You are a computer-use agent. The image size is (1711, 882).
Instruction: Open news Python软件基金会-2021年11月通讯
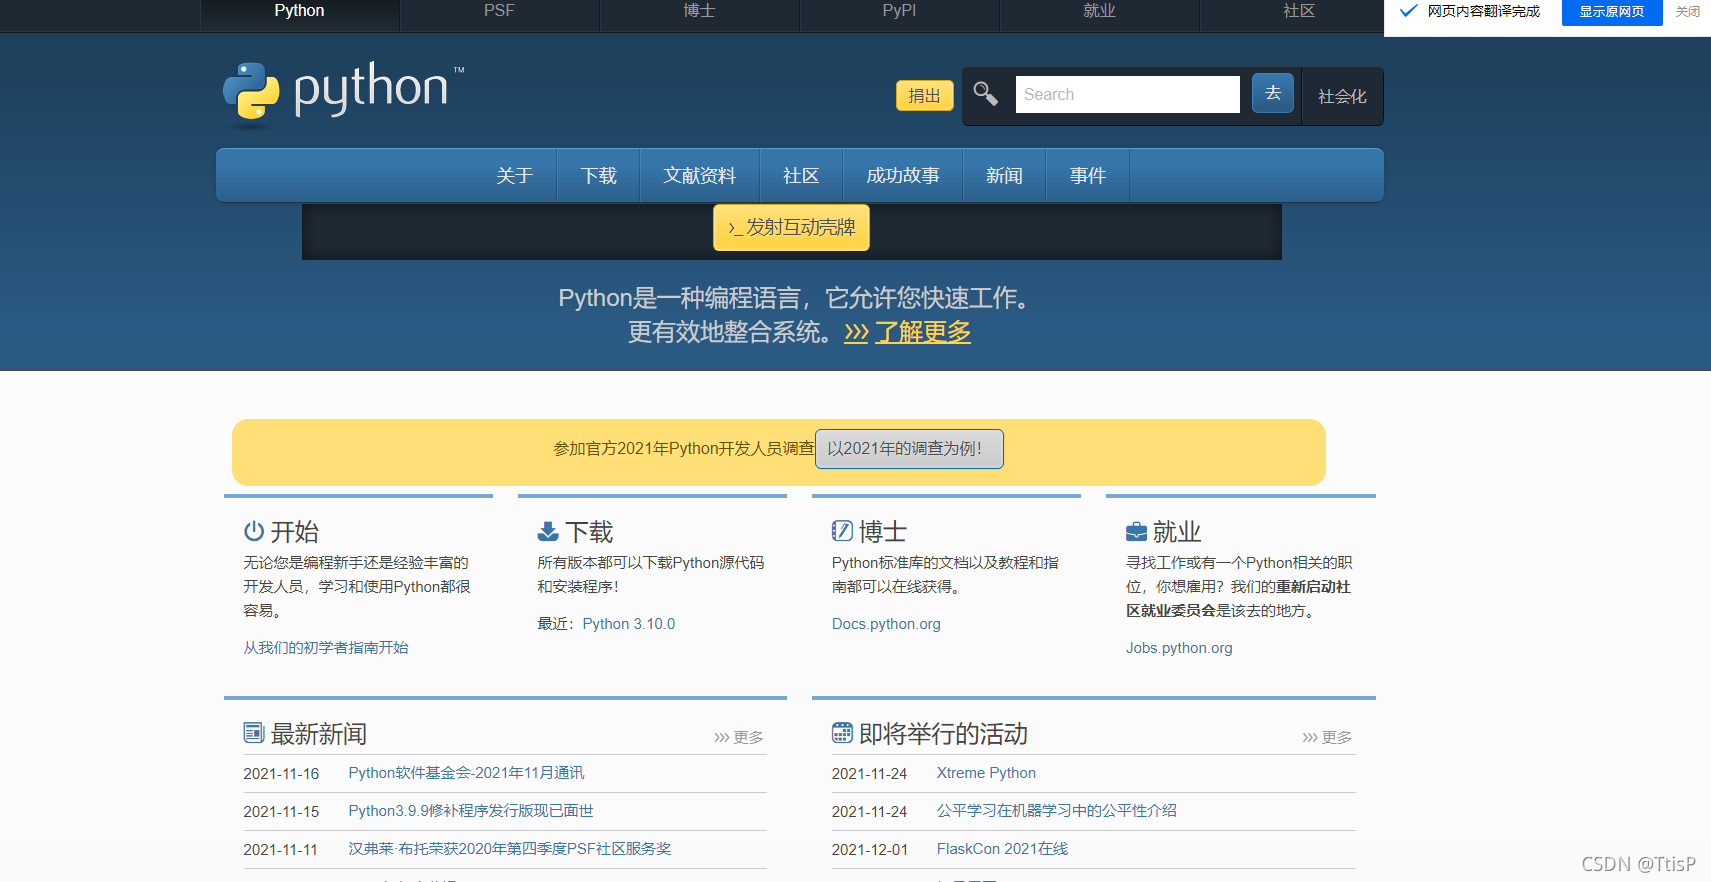pos(466,773)
